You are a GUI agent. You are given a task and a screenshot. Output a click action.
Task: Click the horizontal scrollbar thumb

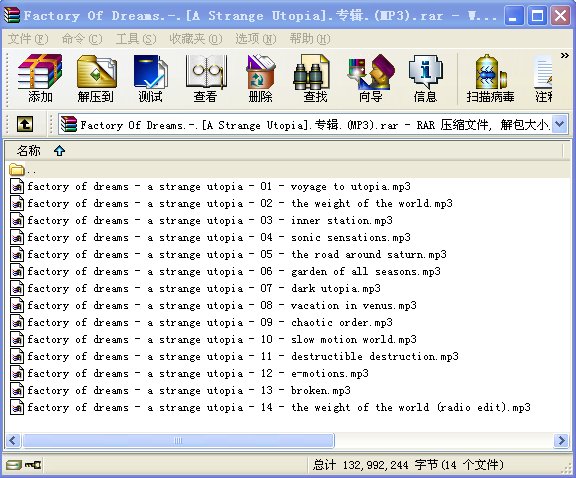179,440
